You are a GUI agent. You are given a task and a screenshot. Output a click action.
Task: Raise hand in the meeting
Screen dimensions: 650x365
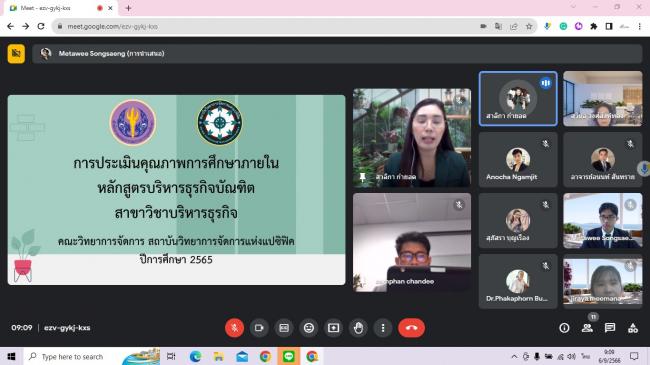pyautogui.click(x=358, y=328)
